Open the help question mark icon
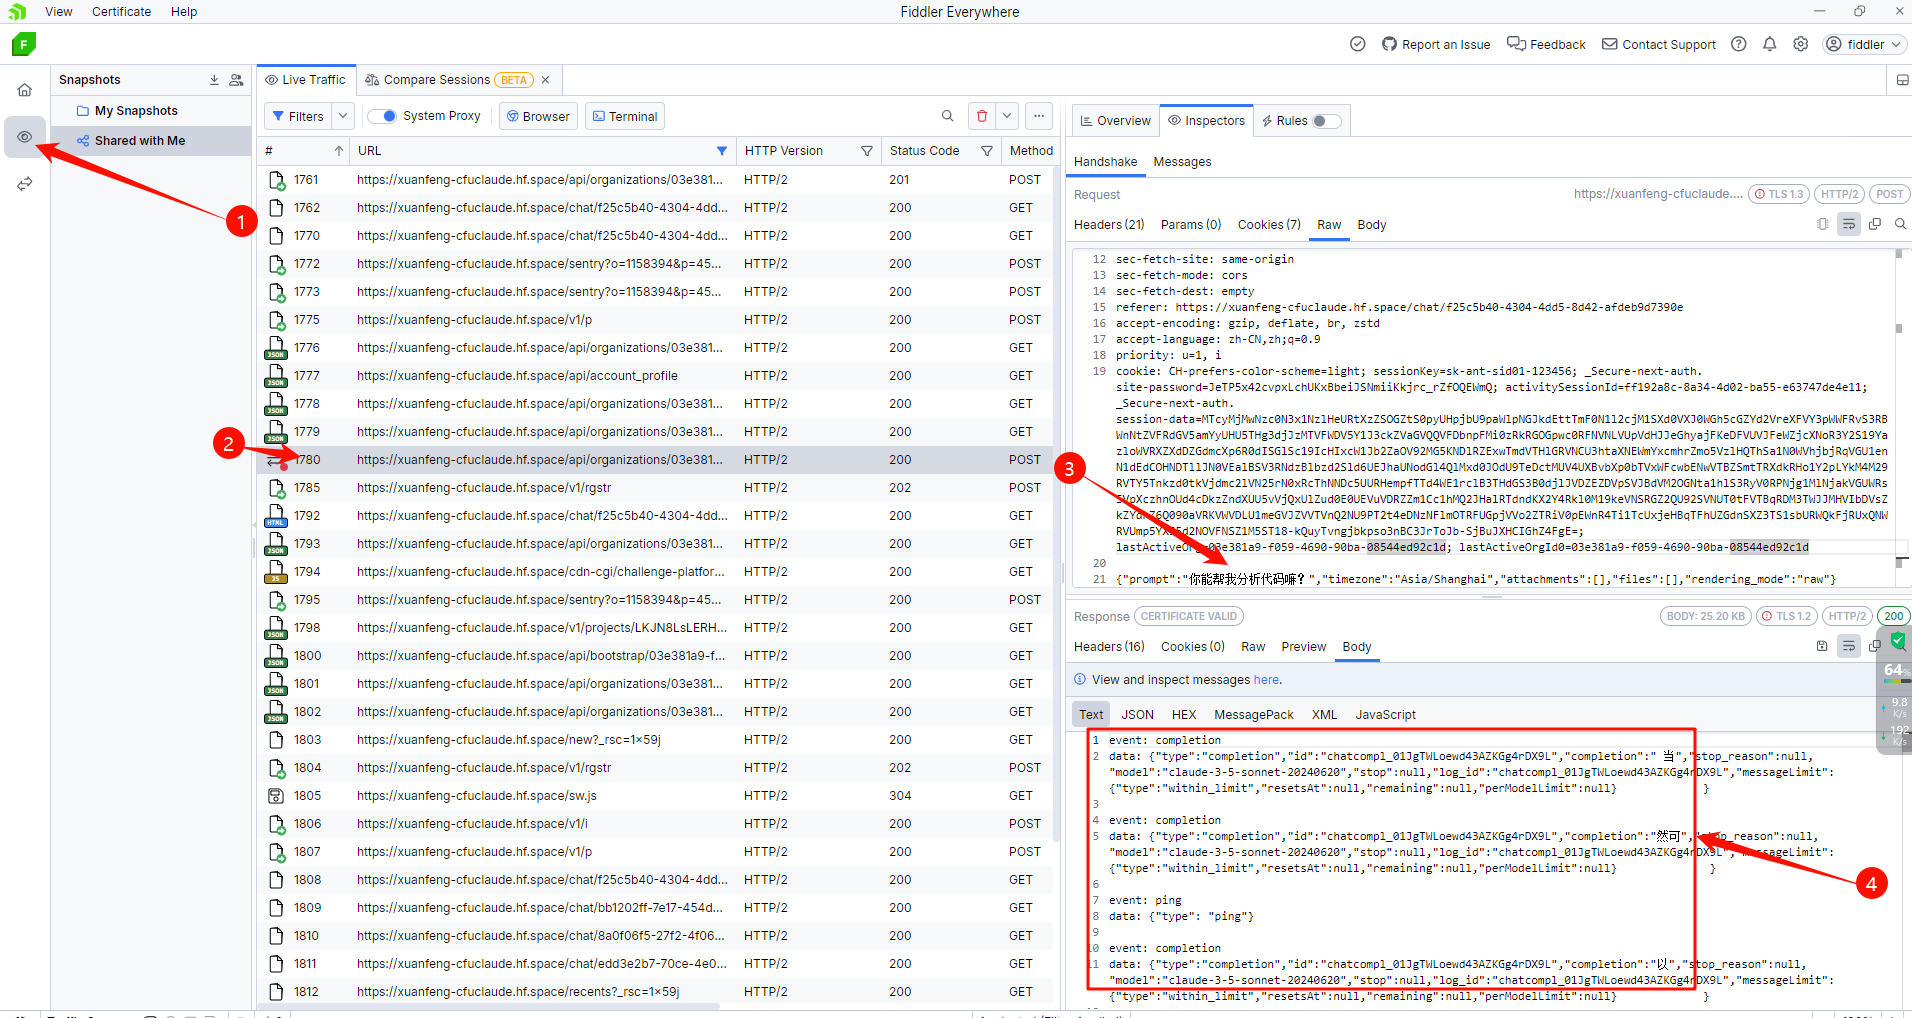 (x=1739, y=44)
